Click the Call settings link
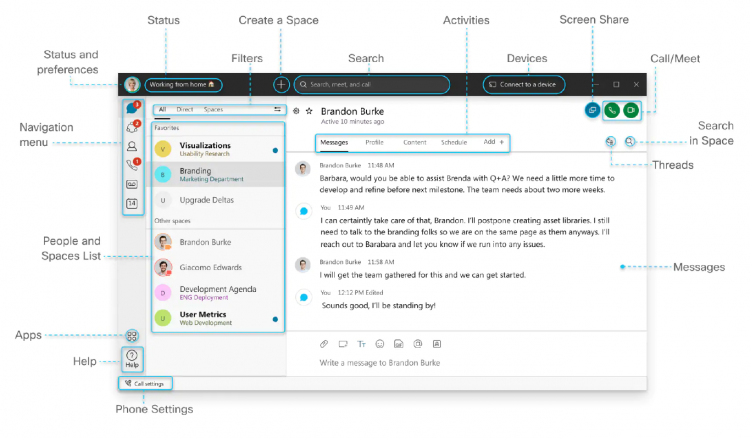The height and width of the screenshot is (438, 750). 147,383
